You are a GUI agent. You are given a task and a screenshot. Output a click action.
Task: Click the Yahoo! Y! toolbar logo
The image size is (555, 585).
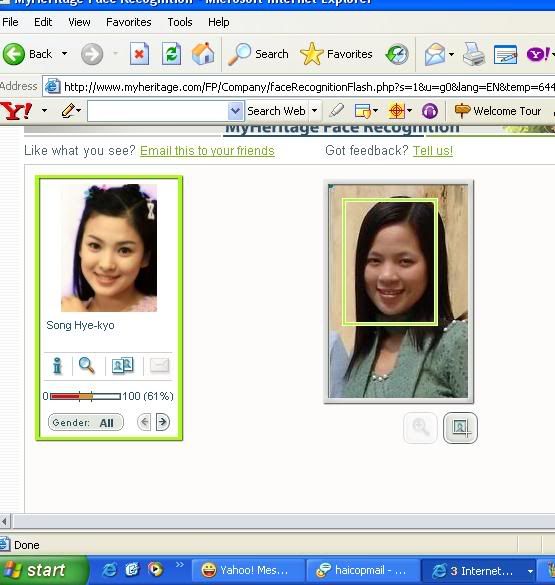point(16,111)
